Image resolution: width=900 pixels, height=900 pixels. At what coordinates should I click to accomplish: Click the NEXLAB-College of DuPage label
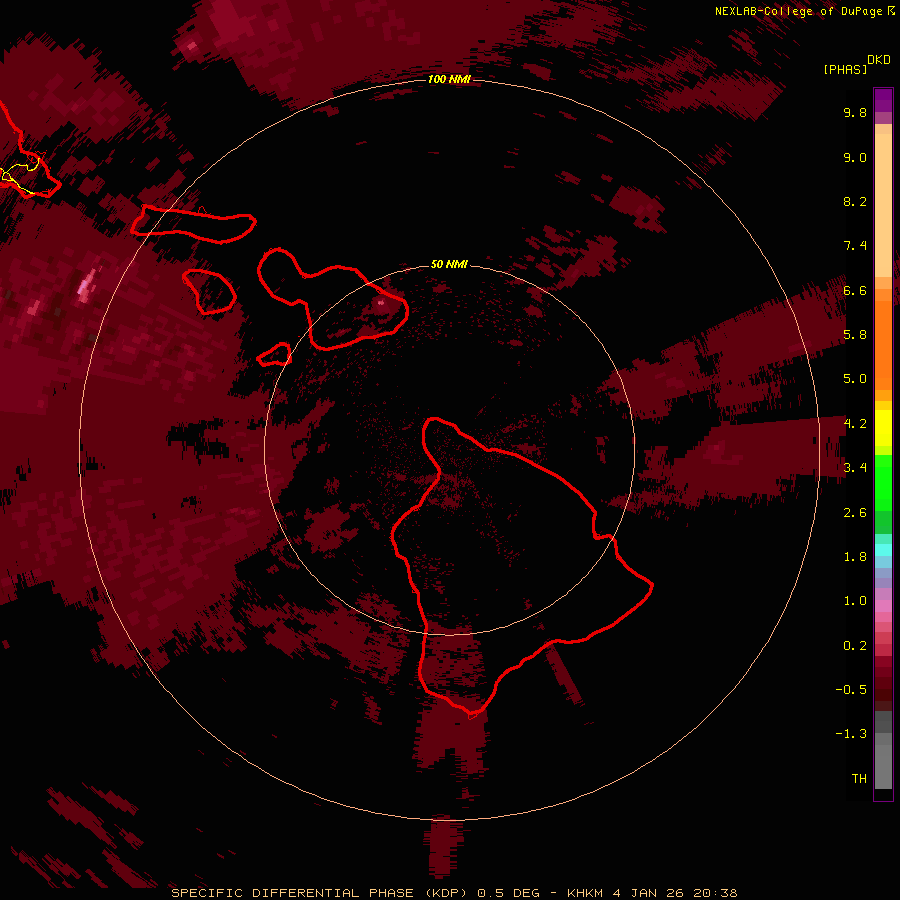798,11
